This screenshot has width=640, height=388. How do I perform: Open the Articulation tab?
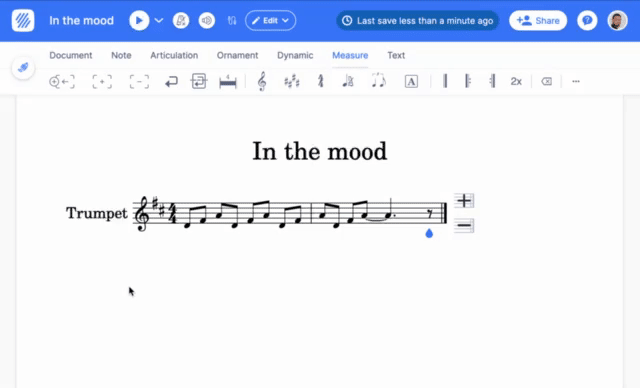pyautogui.click(x=174, y=55)
